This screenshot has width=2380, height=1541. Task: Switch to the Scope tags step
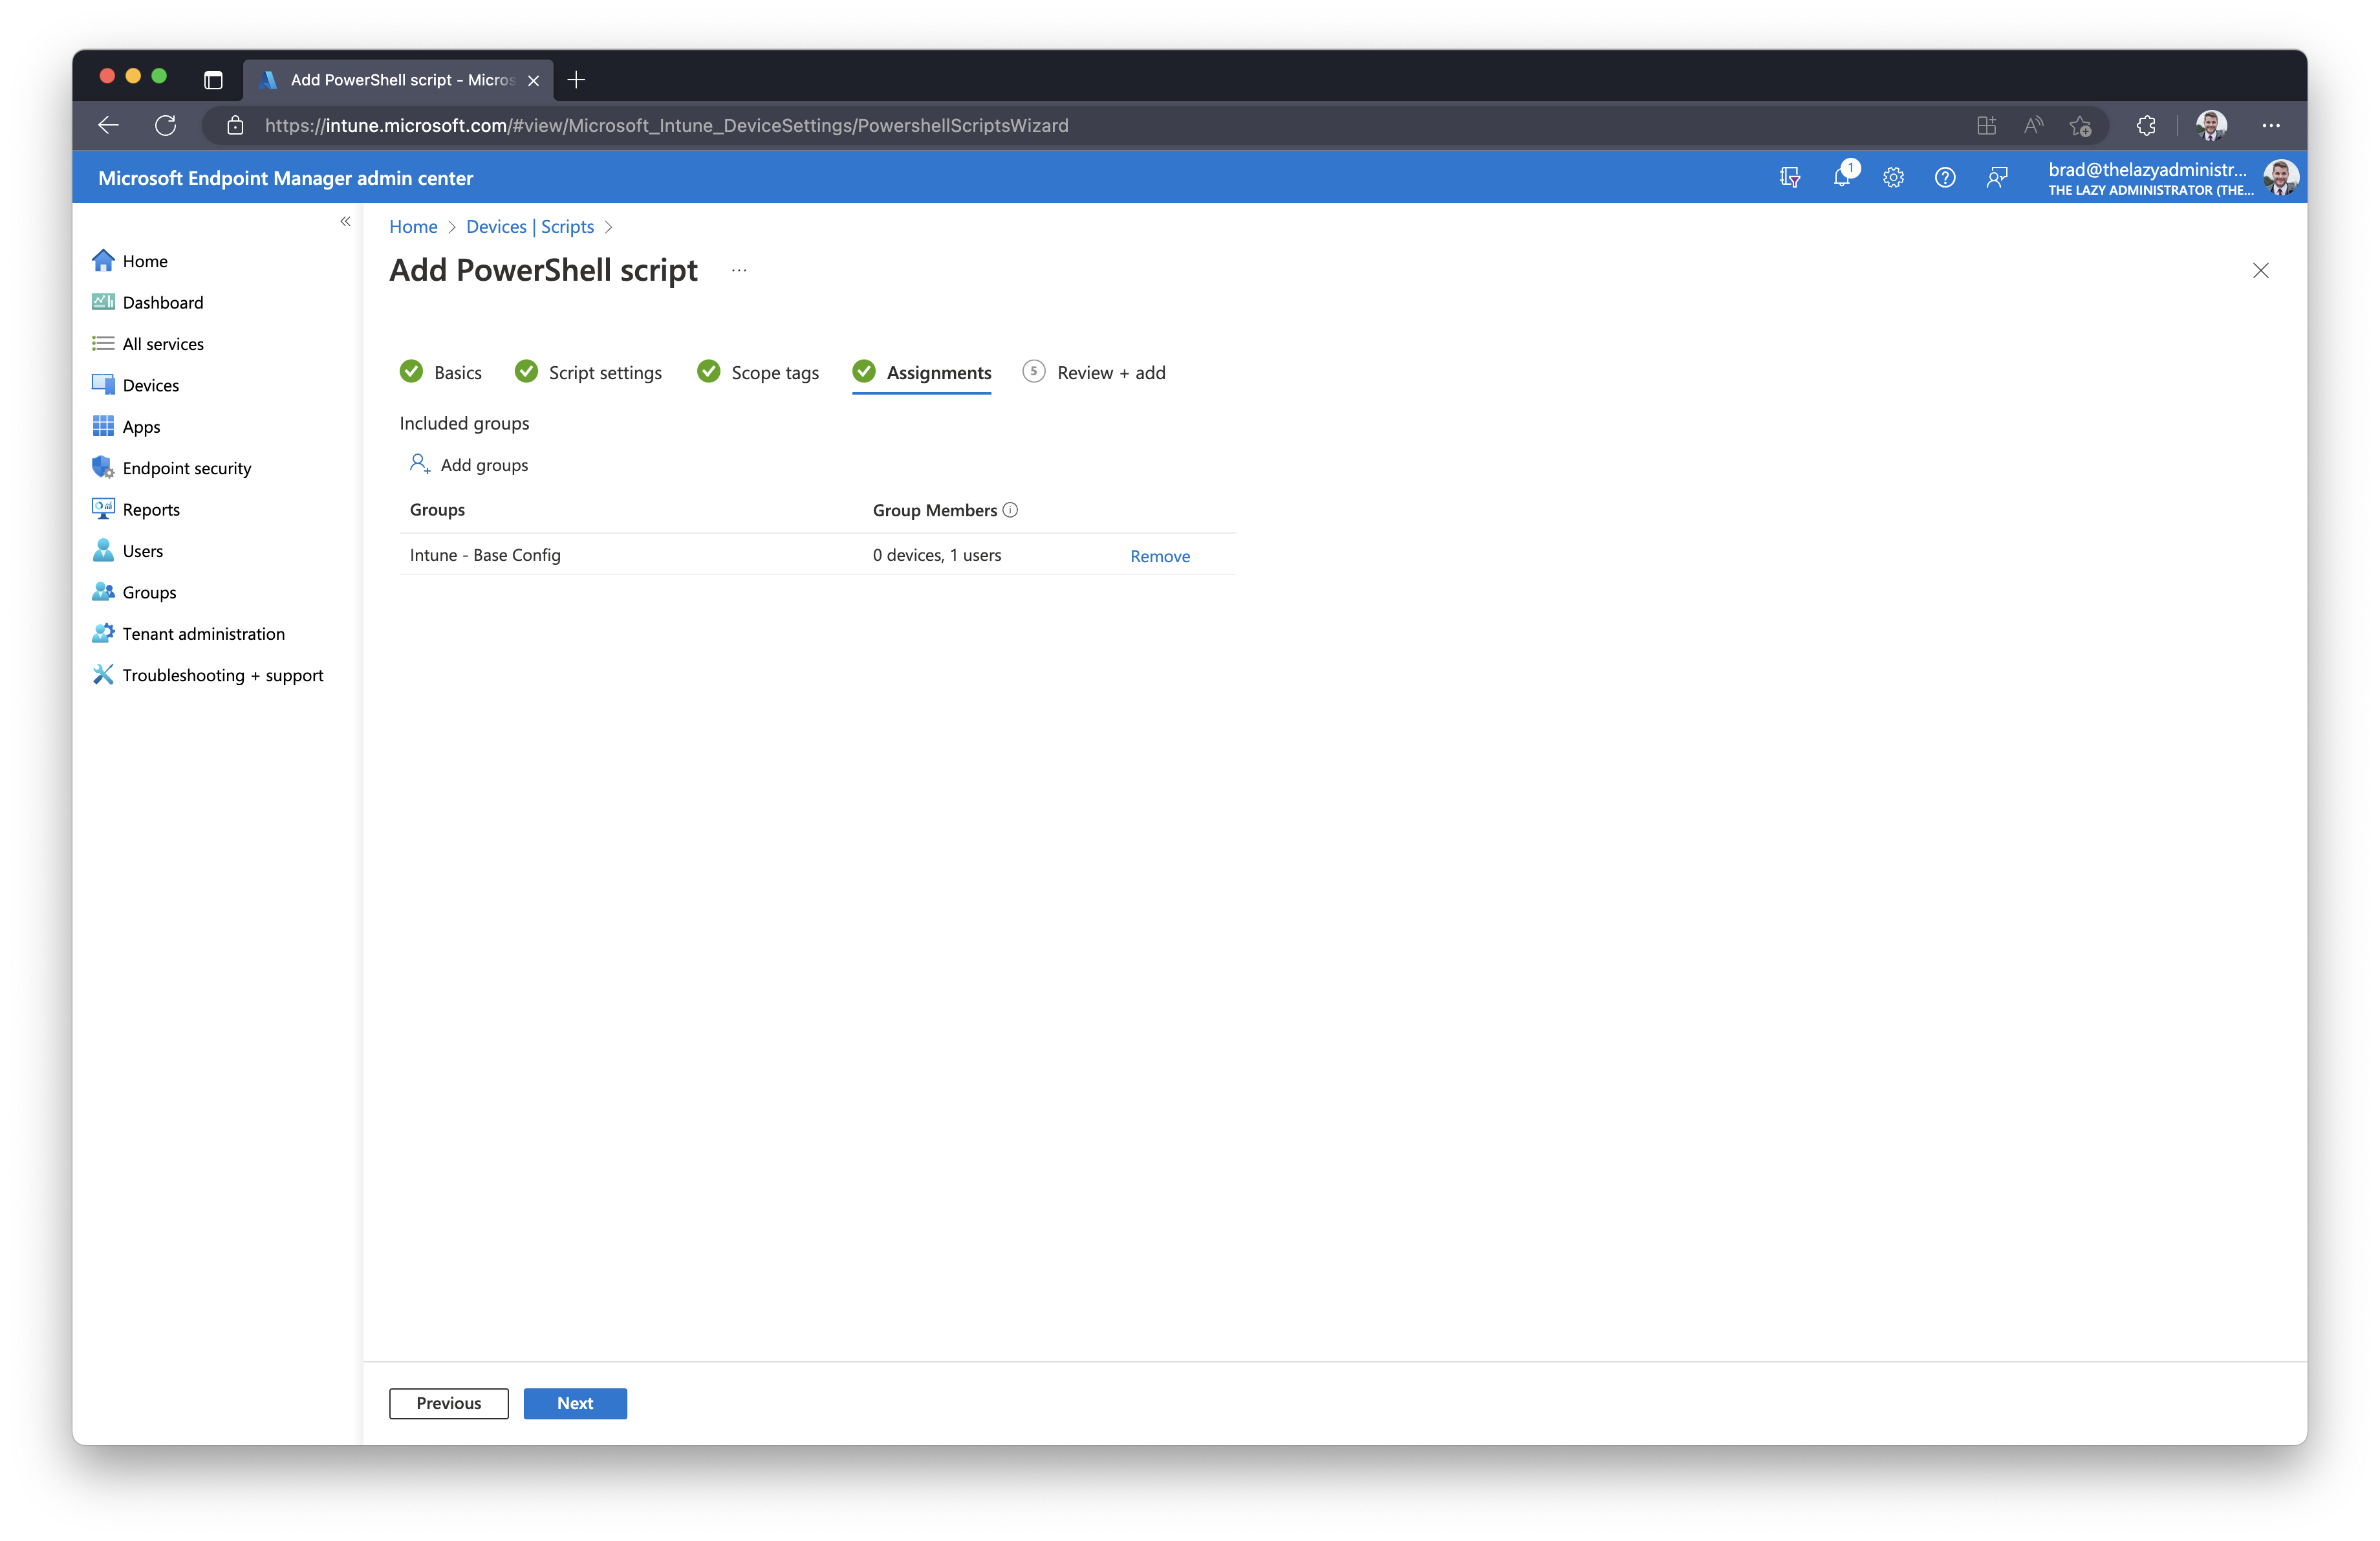(758, 372)
